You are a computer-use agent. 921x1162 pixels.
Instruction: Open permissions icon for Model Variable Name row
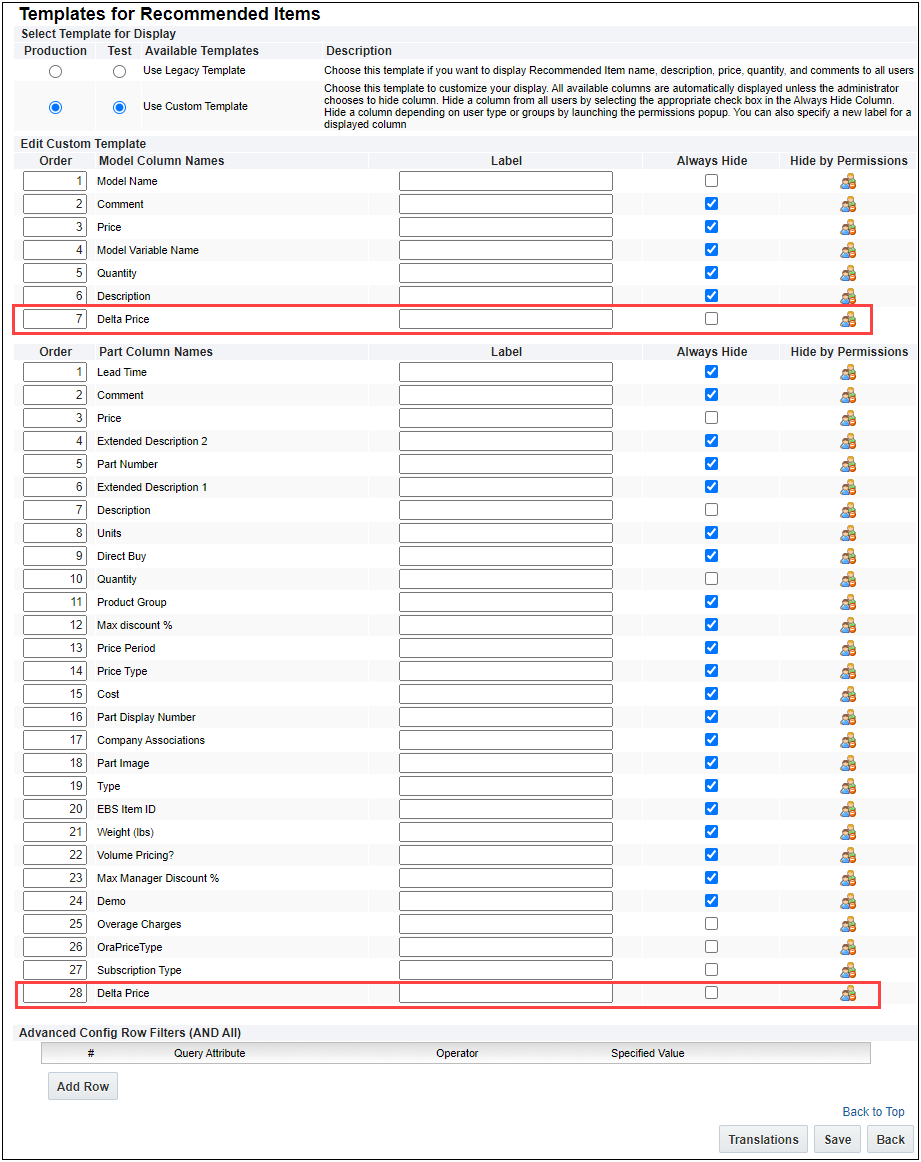tap(848, 250)
